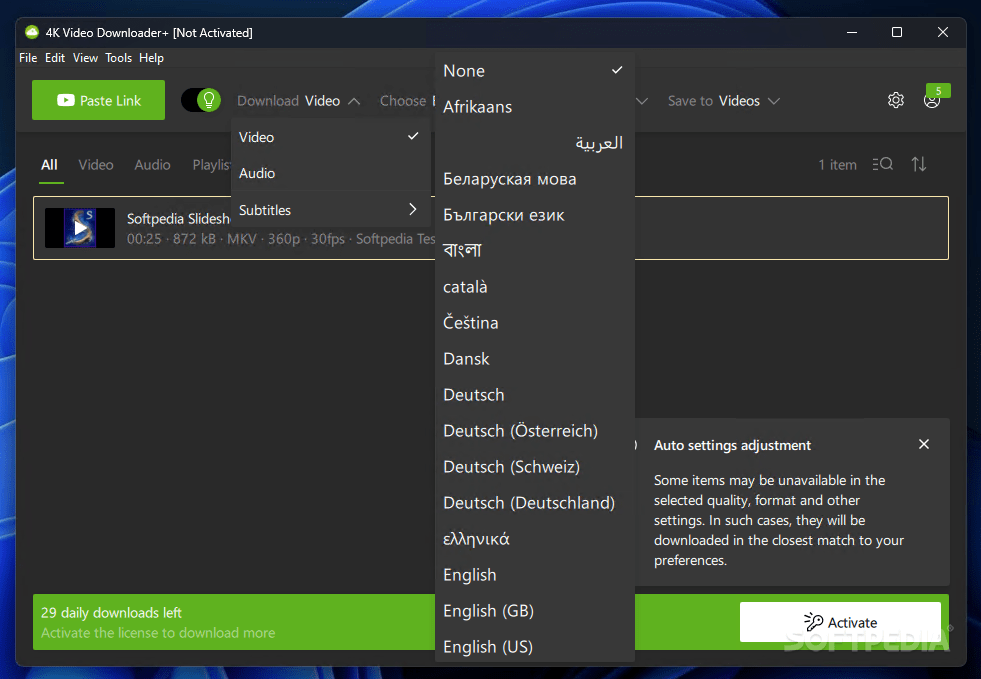The height and width of the screenshot is (679, 981).
Task: Select Video in the download type menu
Action: click(330, 137)
